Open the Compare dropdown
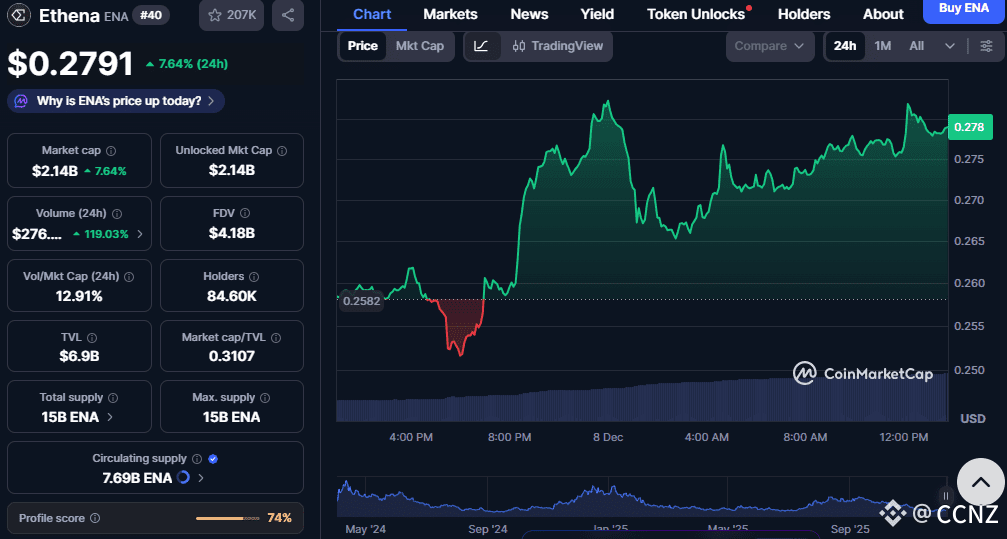This screenshot has width=1007, height=539. (x=769, y=46)
